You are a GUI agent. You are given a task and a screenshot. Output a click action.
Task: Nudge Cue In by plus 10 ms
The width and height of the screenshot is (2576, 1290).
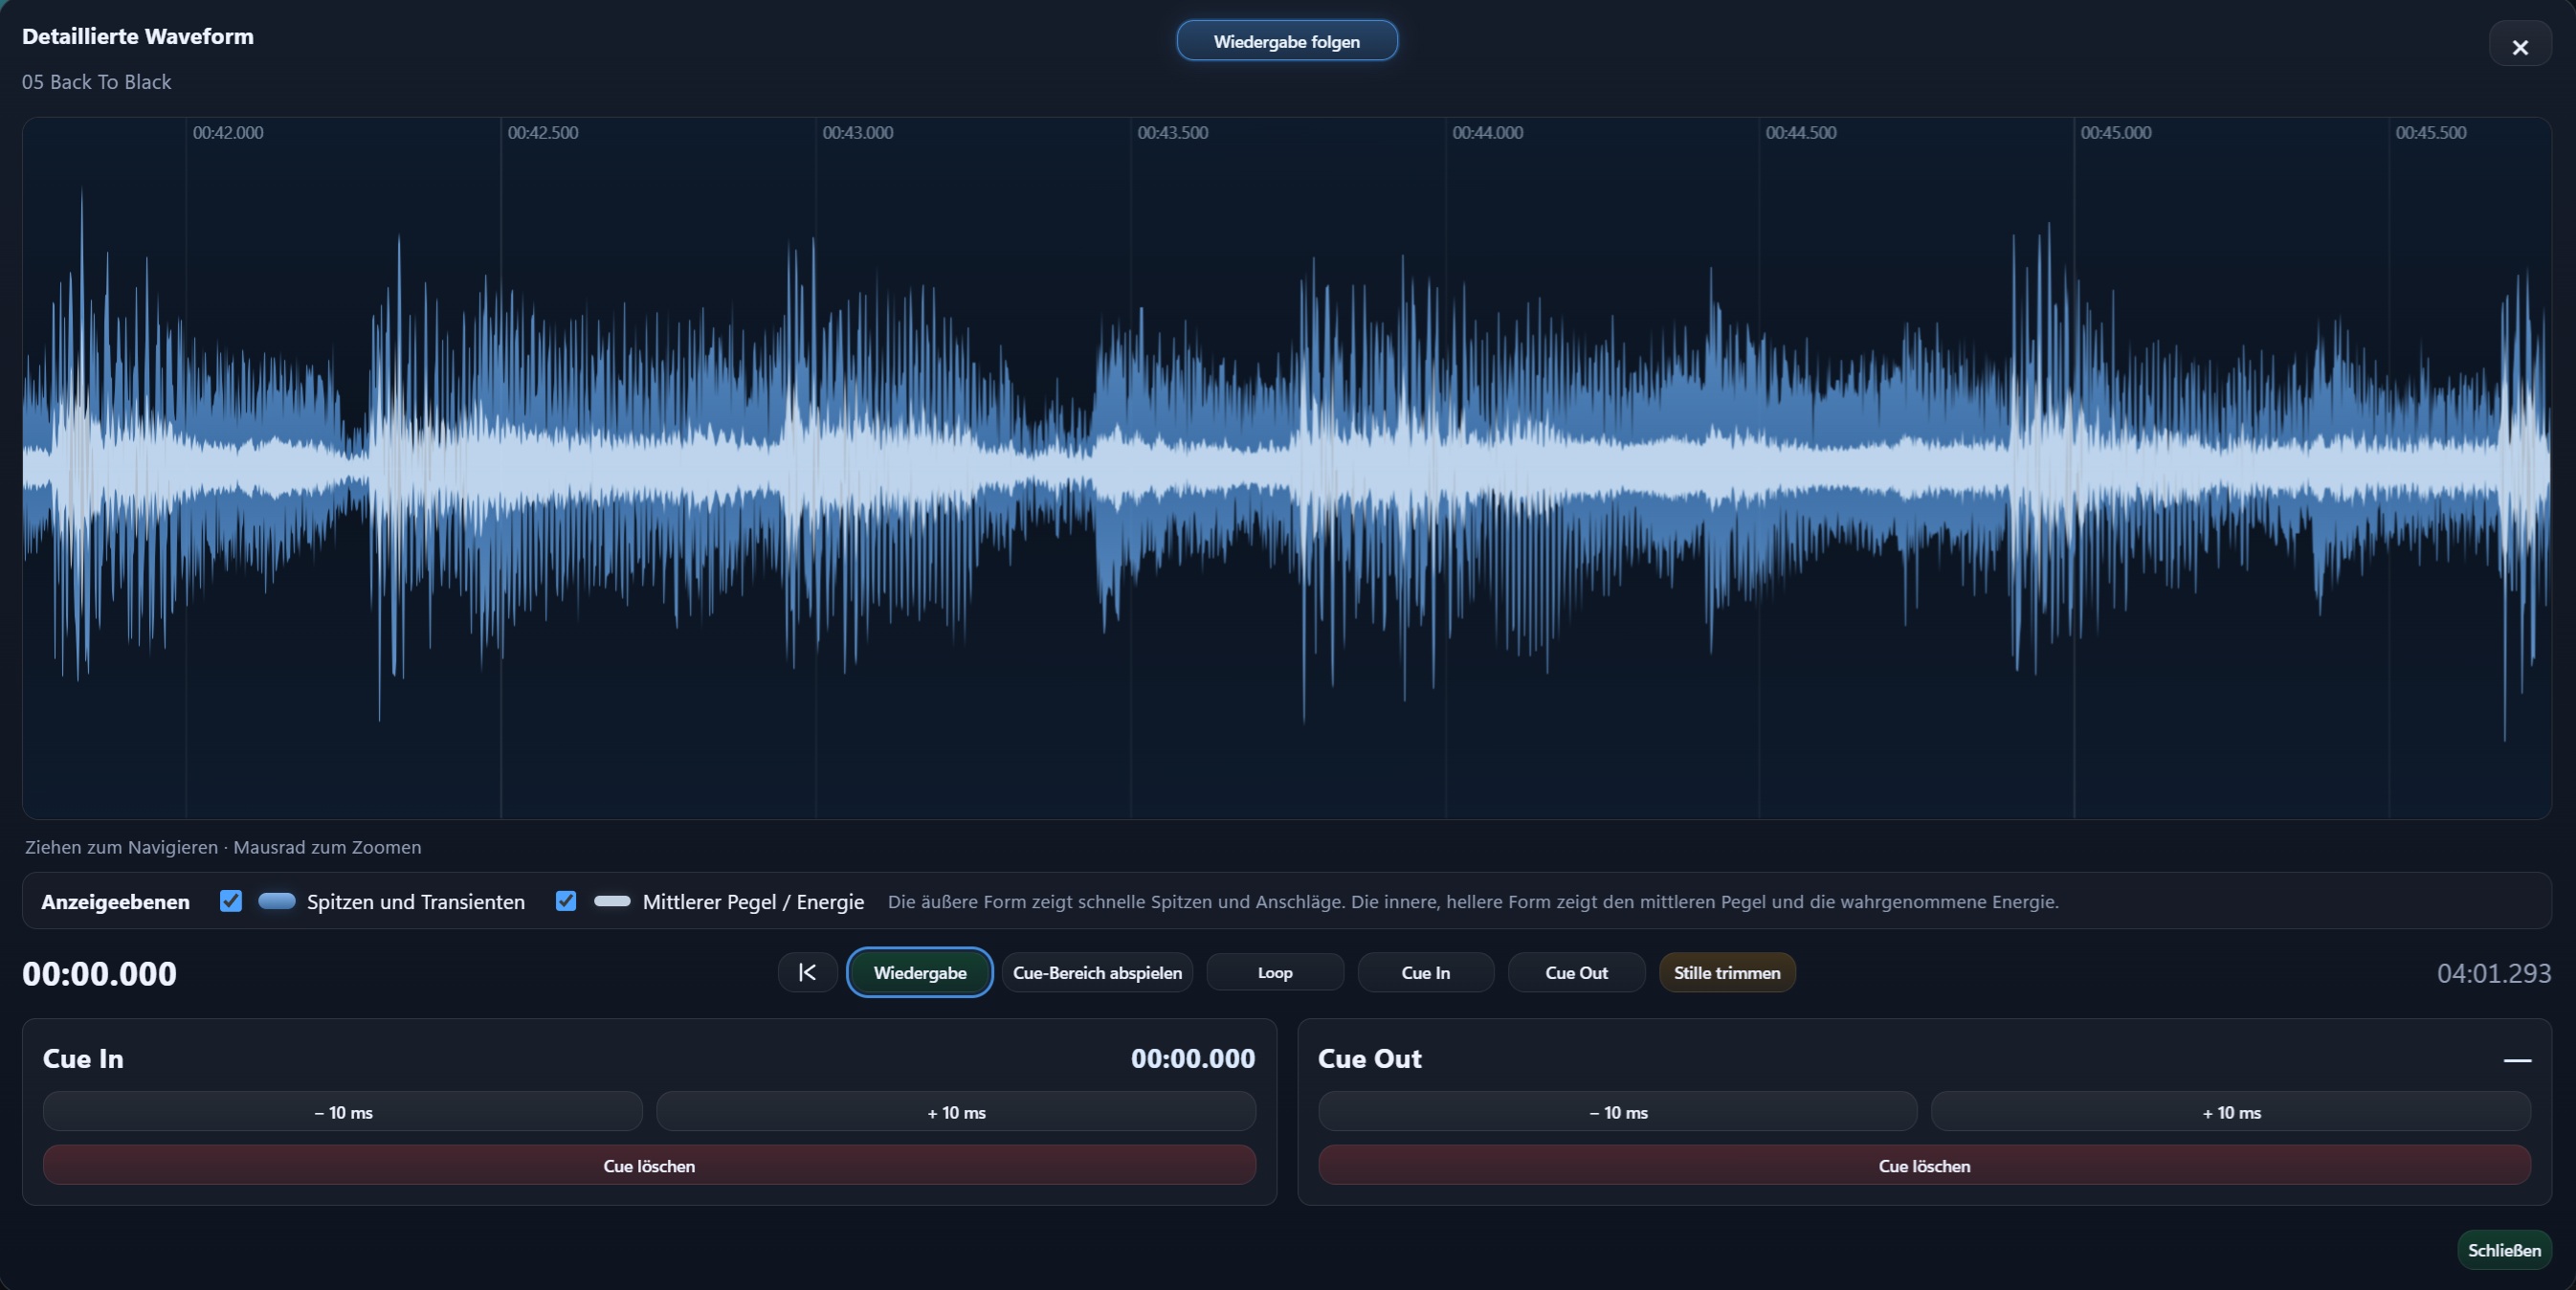956,1112
